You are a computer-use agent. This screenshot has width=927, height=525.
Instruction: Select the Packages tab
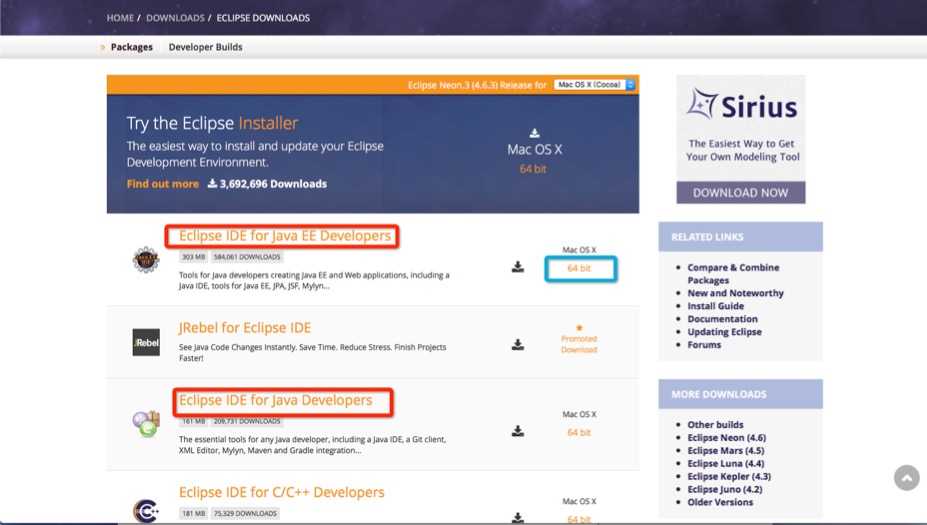coord(132,47)
